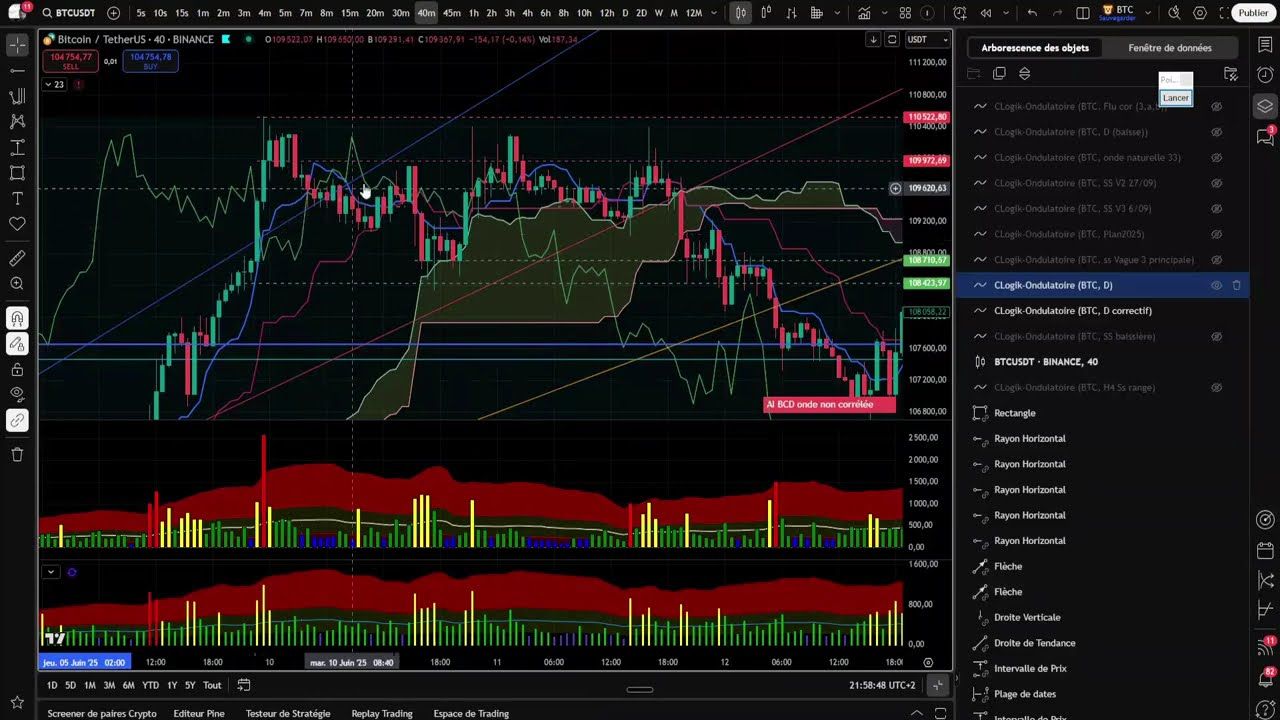Open the geometric shapes tool

click(17, 173)
